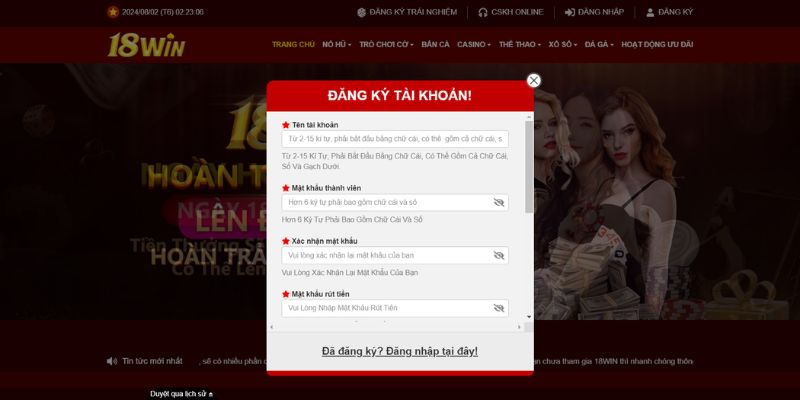Open the Casino dropdown
This screenshot has height=400, width=800.
pyautogui.click(x=474, y=44)
